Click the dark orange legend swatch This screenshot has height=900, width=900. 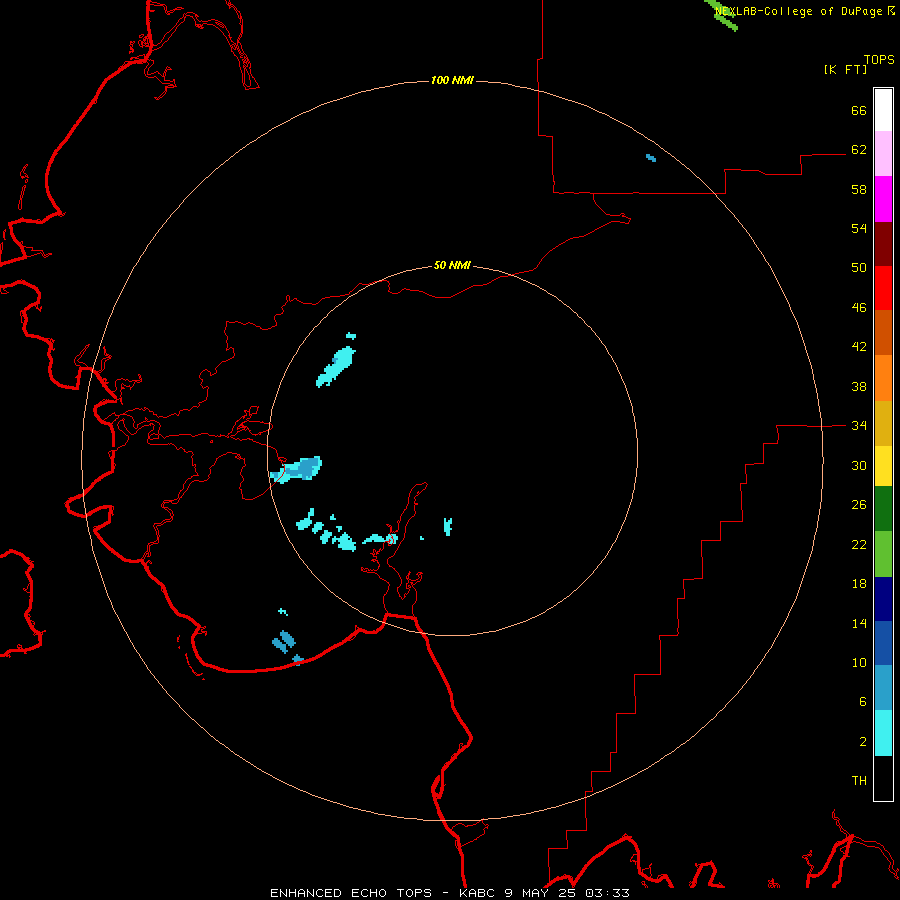(883, 333)
